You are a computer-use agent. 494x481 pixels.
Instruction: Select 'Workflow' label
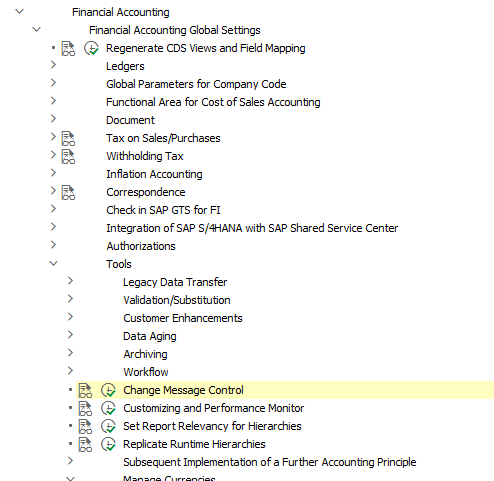click(146, 372)
